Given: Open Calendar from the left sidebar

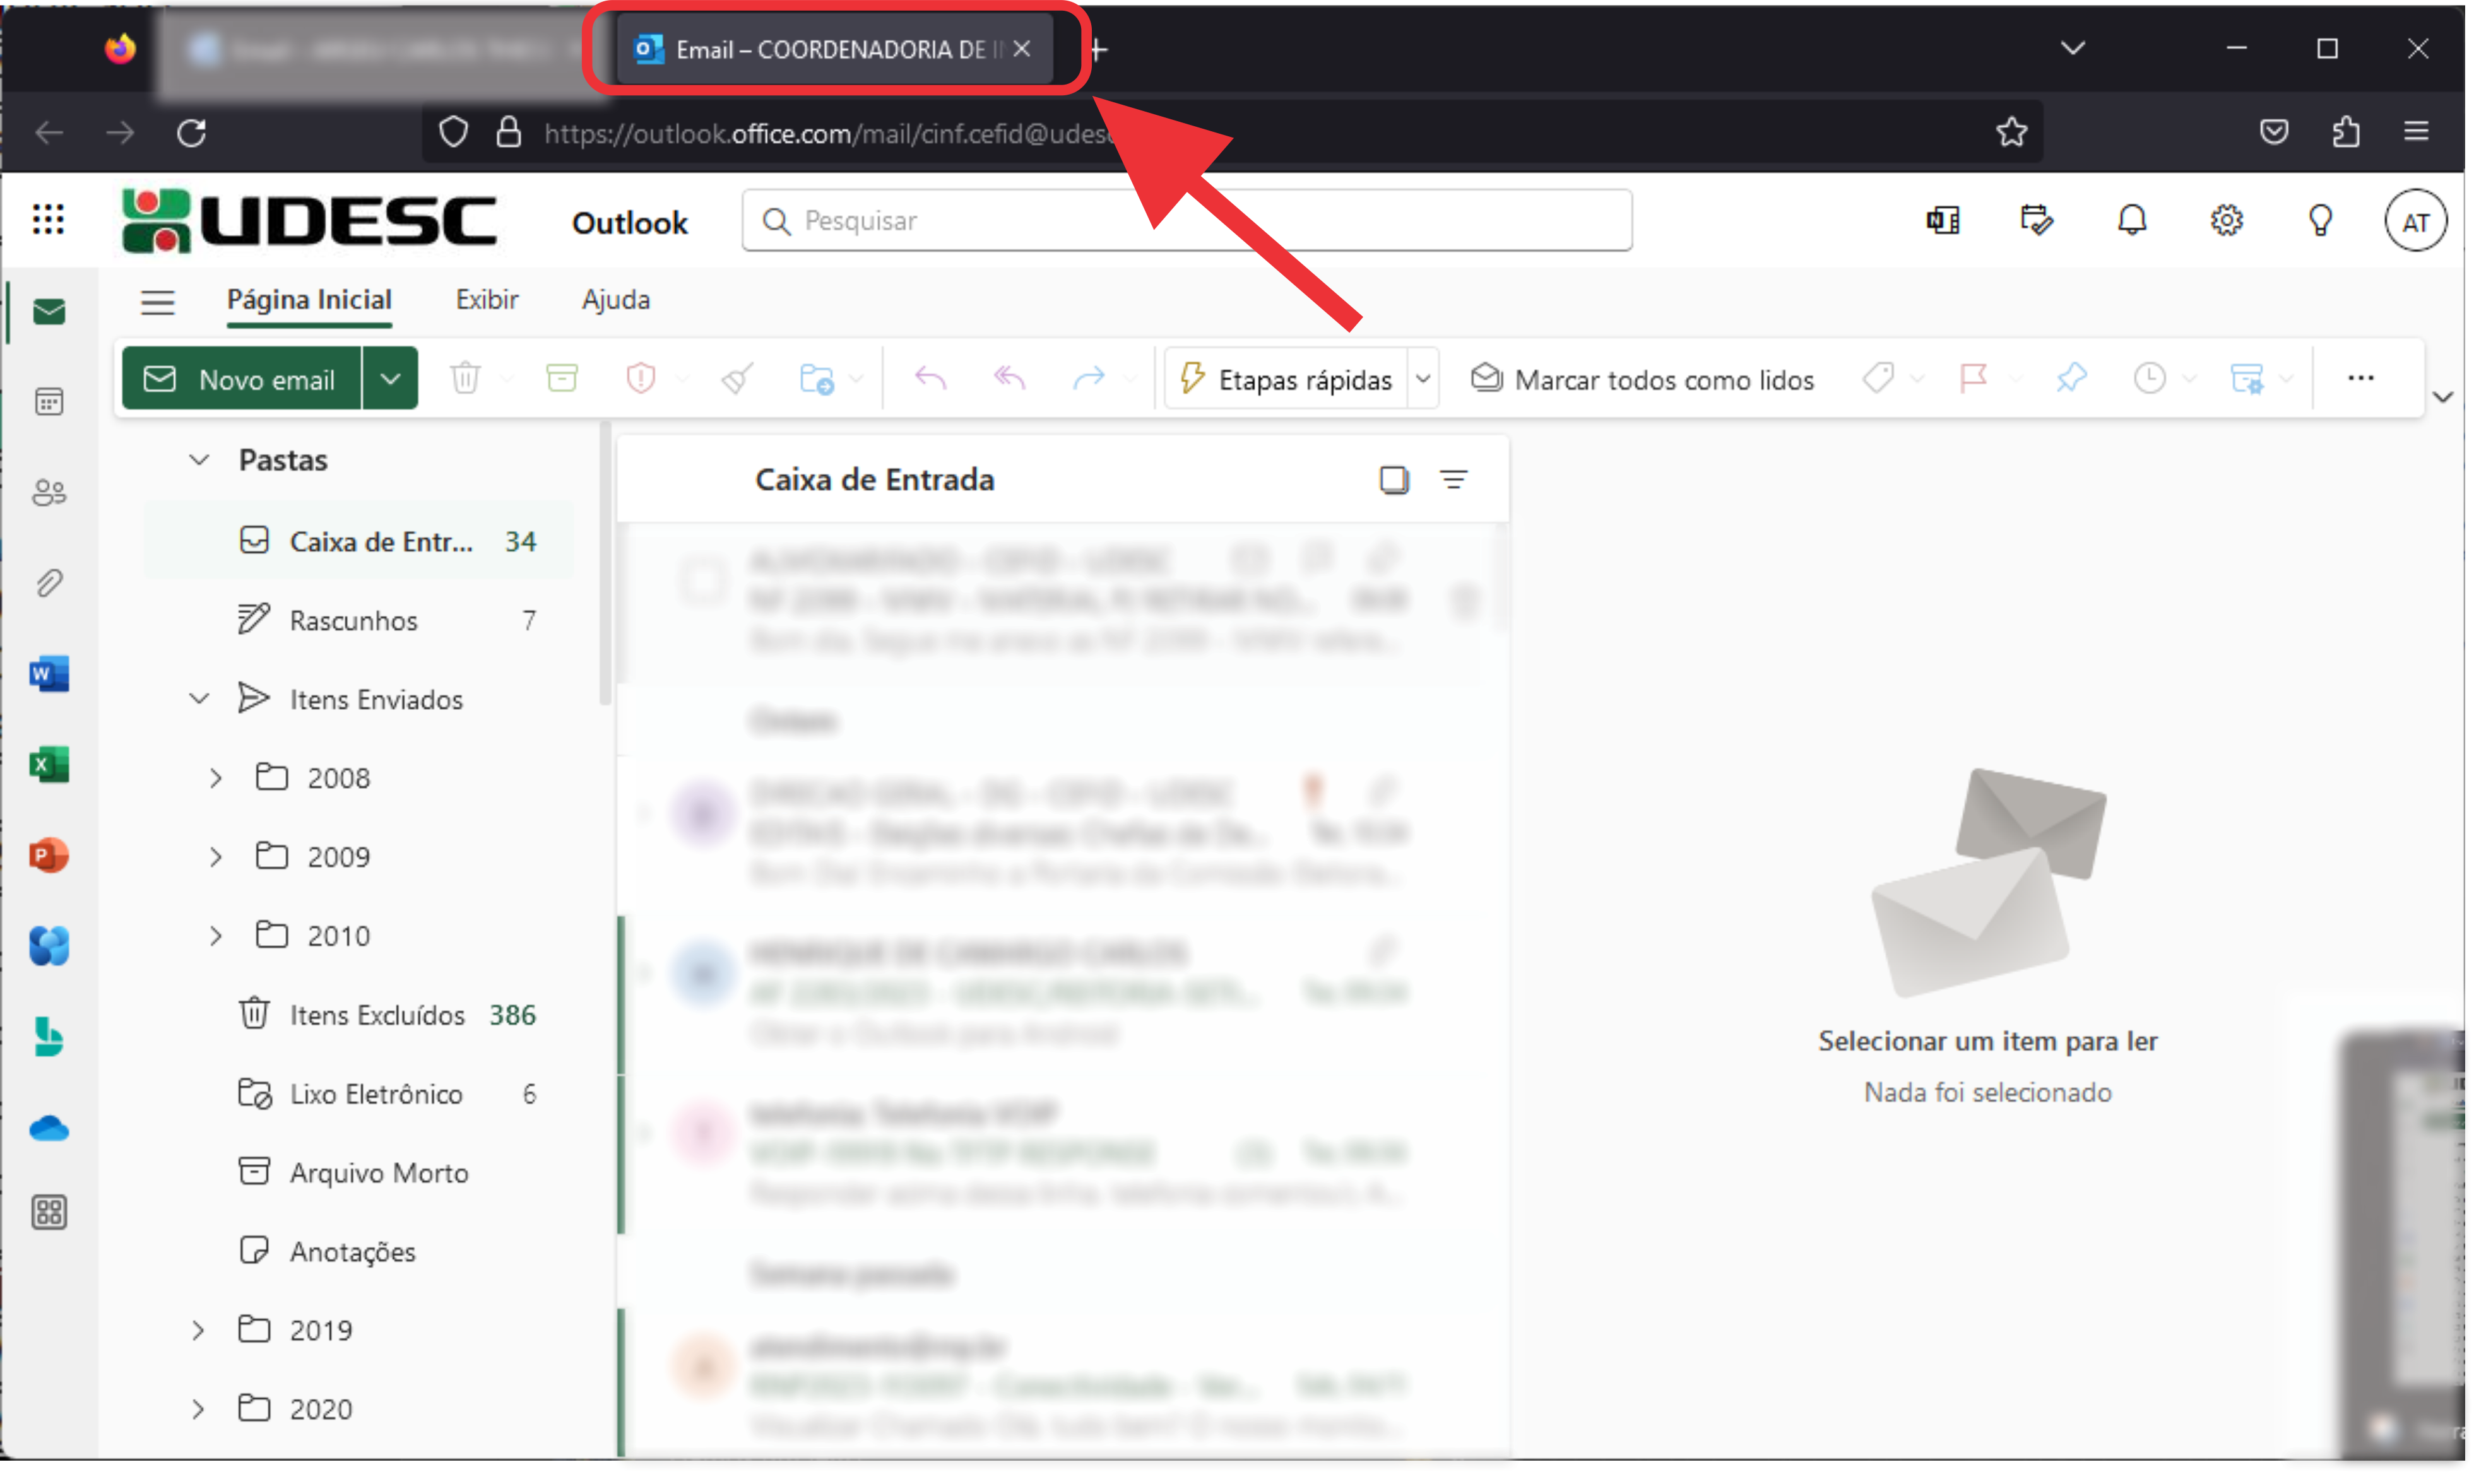Looking at the screenshot, I should (48, 402).
